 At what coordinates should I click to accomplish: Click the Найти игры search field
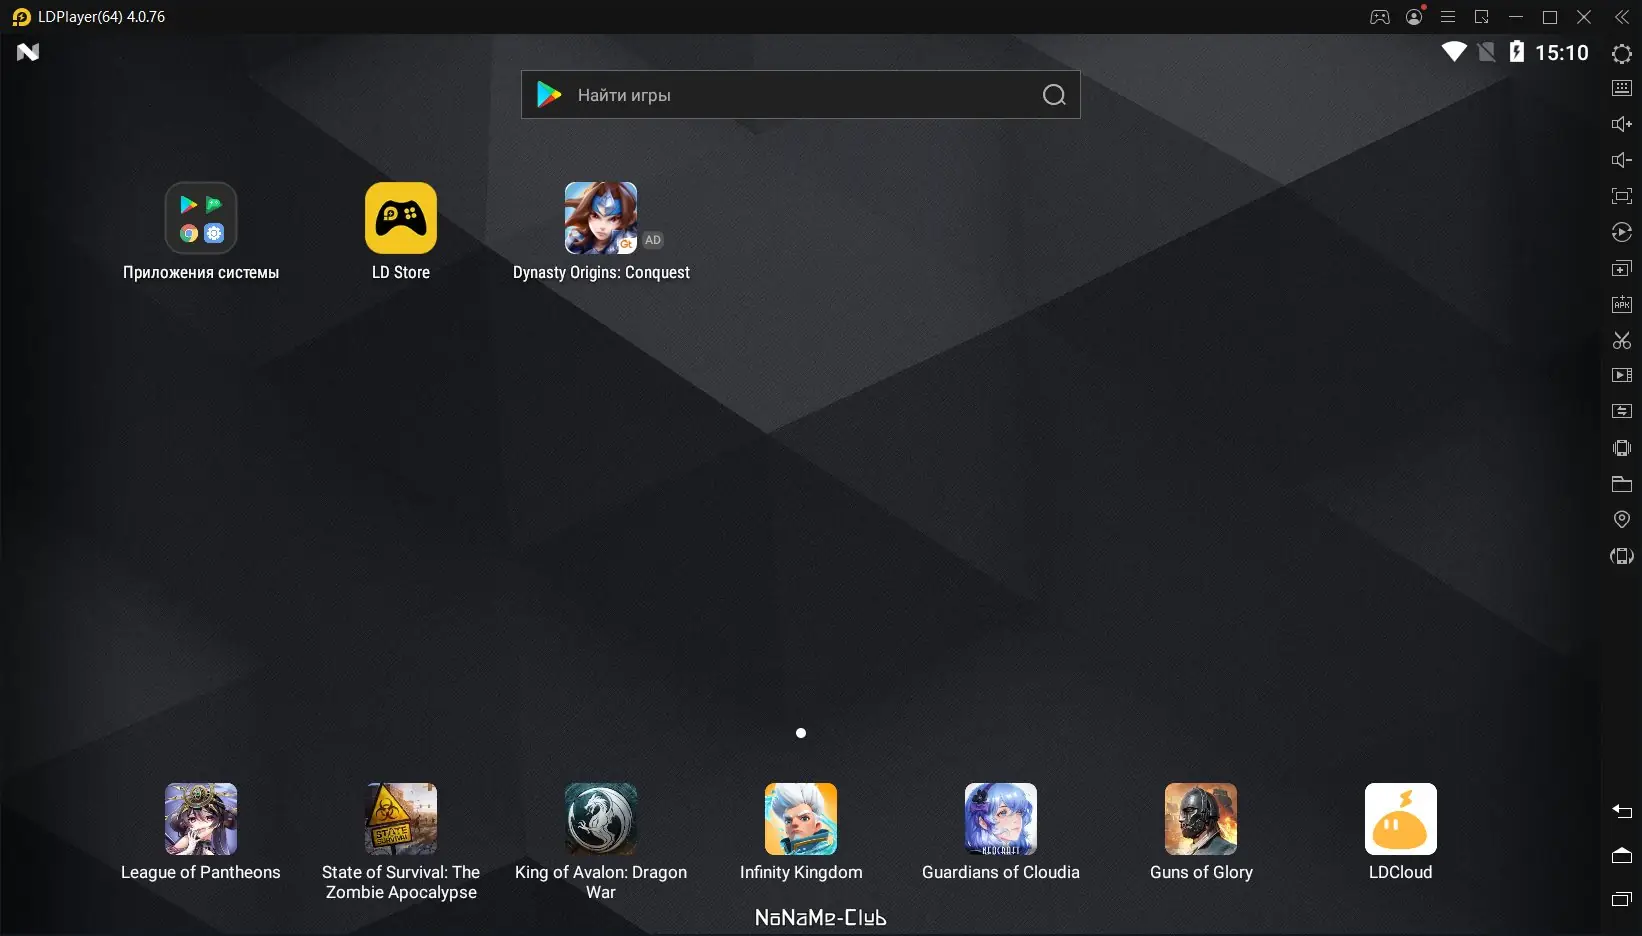[x=801, y=95]
